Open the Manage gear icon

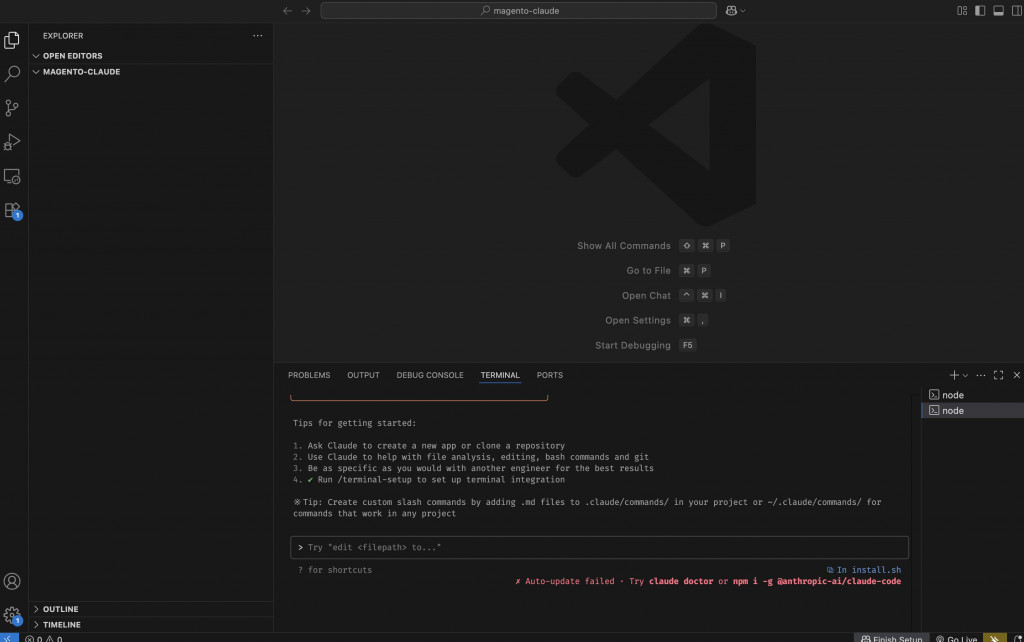12,615
